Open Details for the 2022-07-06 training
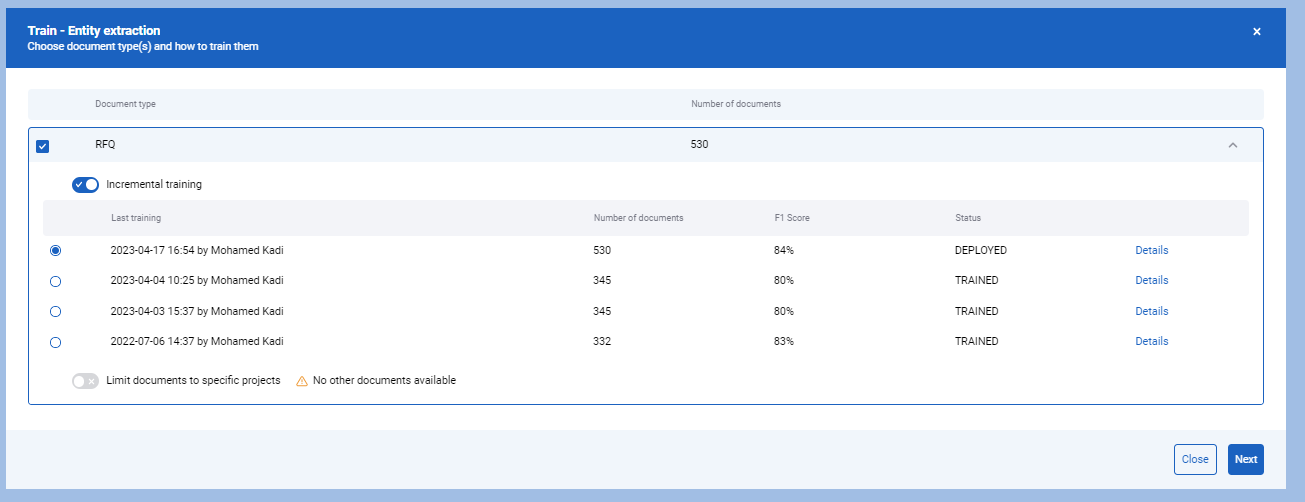 tap(1151, 341)
